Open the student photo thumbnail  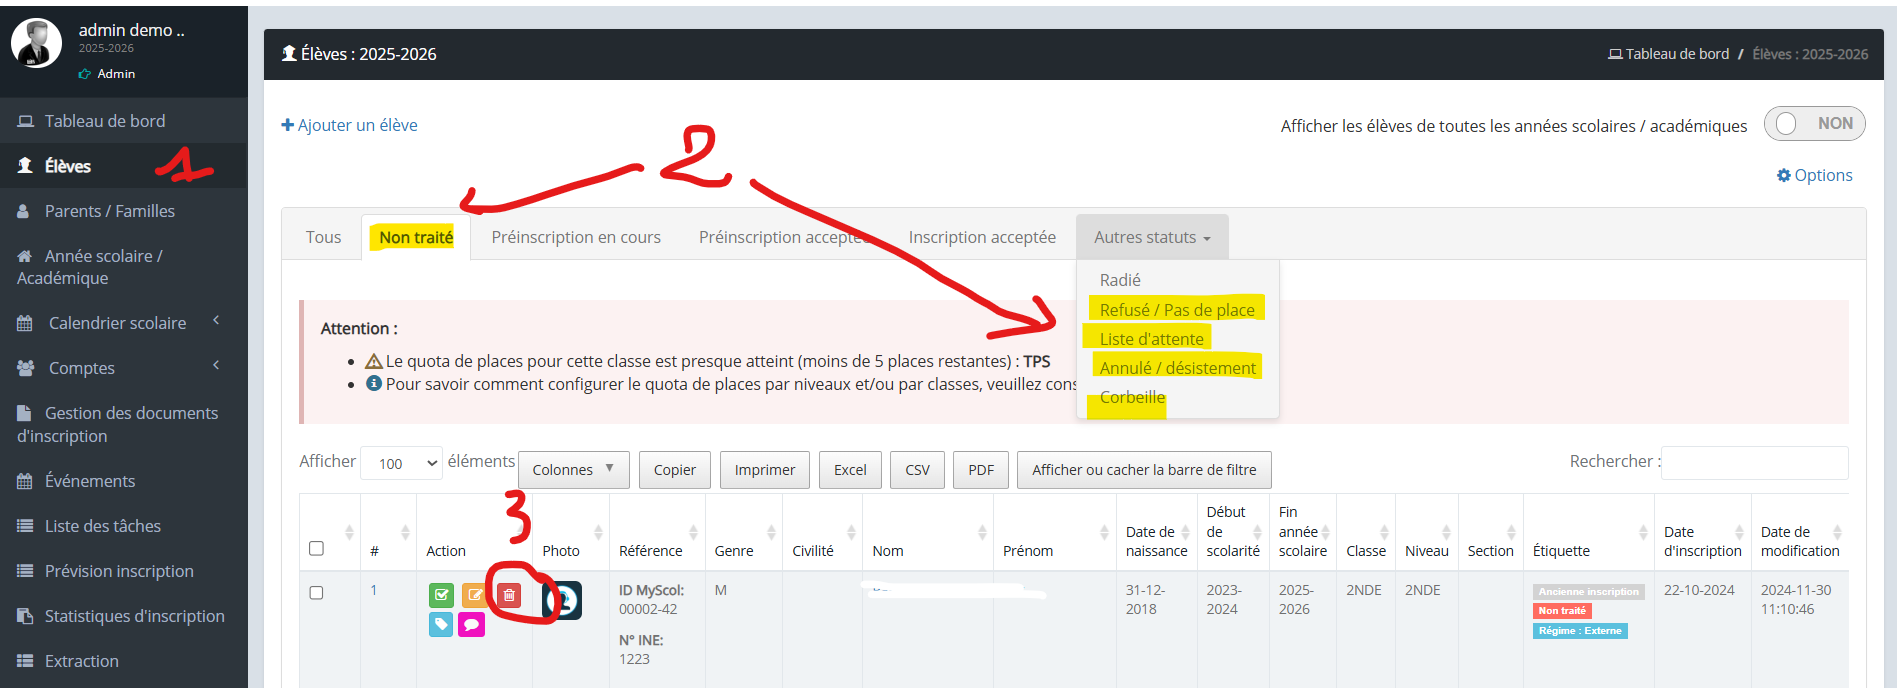[x=562, y=600]
